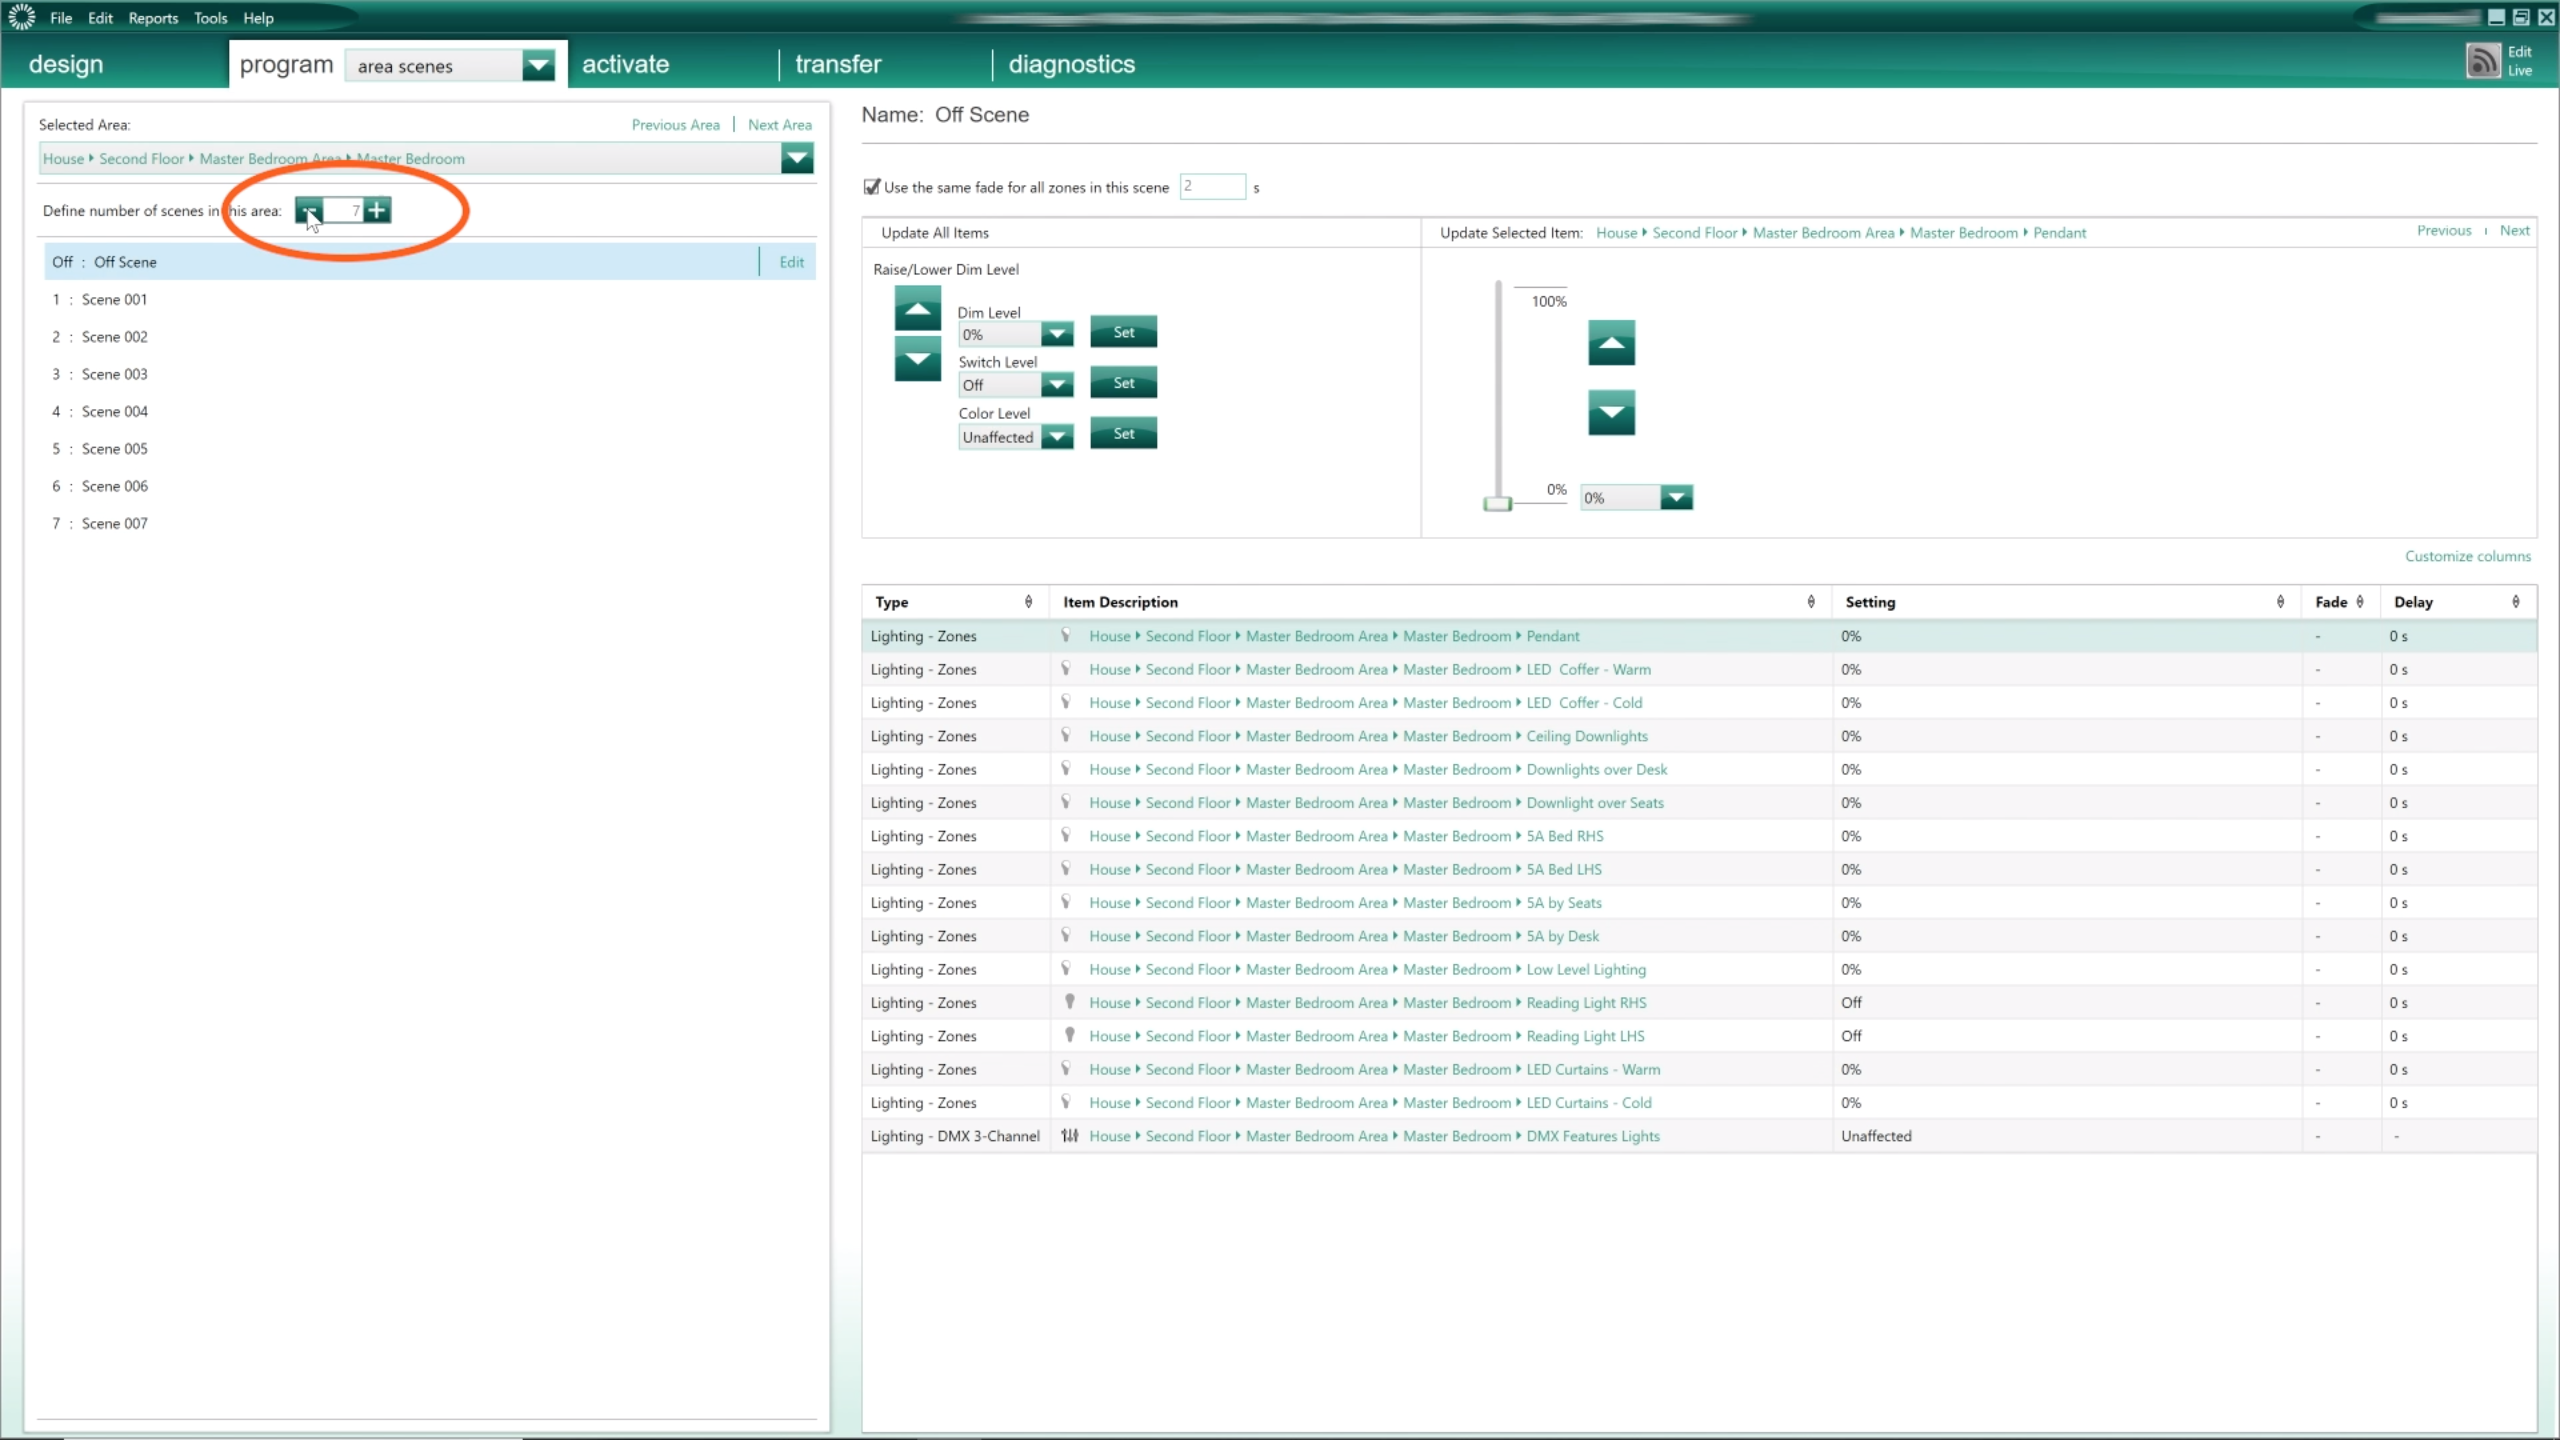Click bulb icon for 5A Bed RHS row
This screenshot has height=1440, width=2560.
pos(1067,835)
